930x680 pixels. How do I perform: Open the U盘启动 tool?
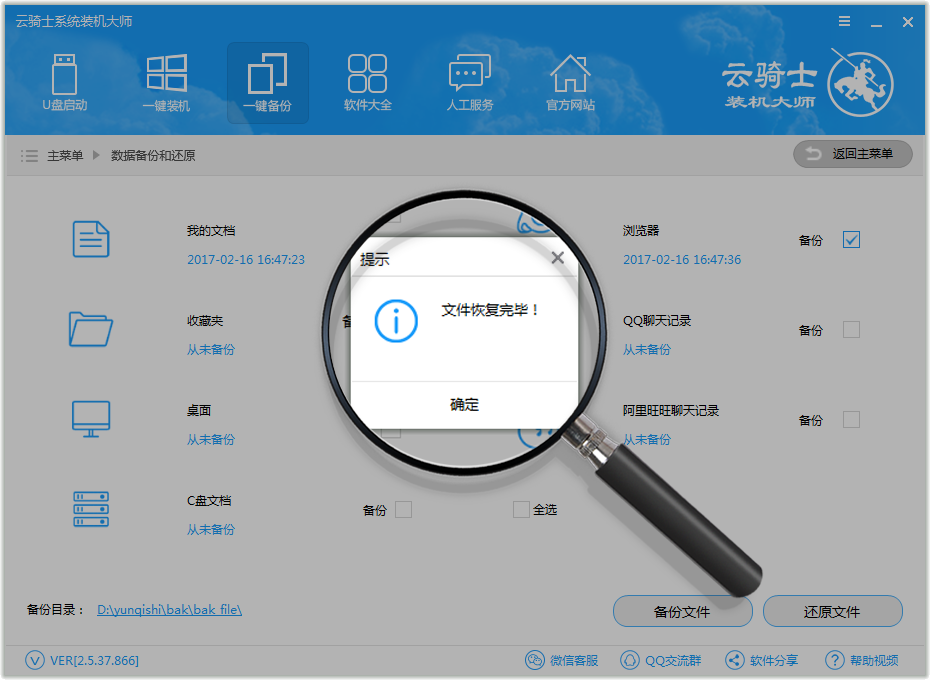(x=65, y=82)
